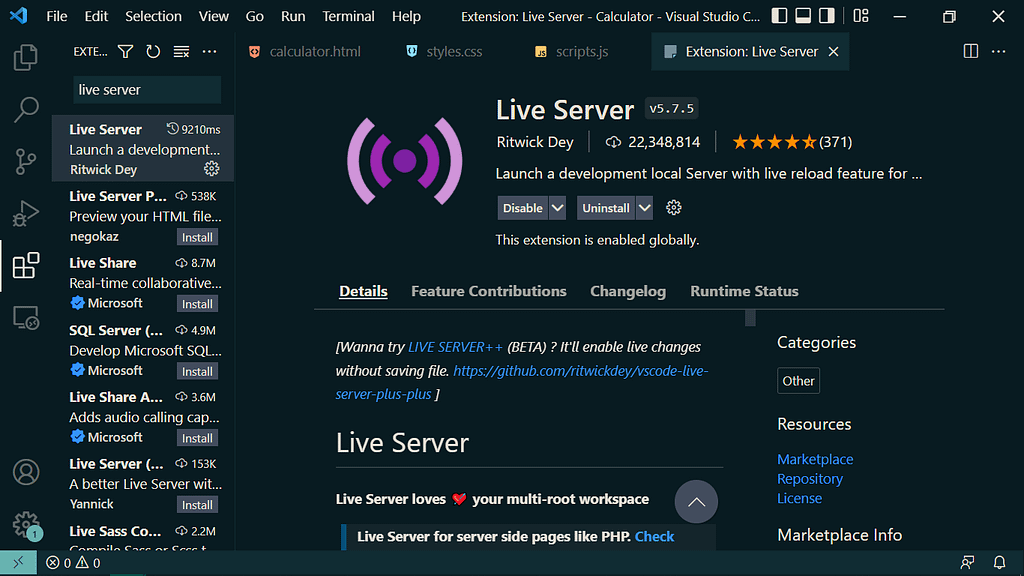Click the star rating (371)
This screenshot has width=1024, height=576.
pos(792,142)
